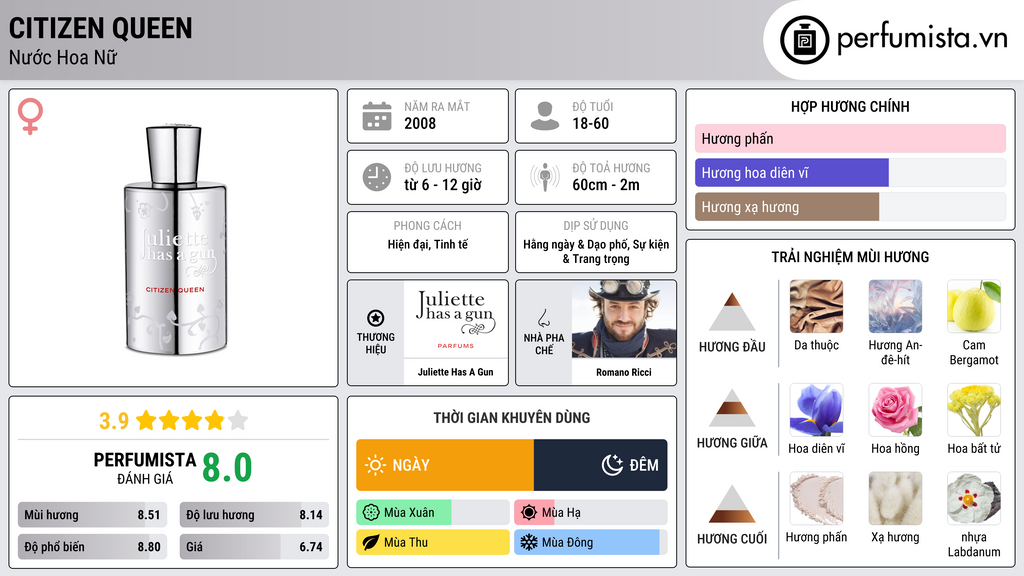Viewport: 1024px width, 576px height.
Task: Click the grey fifth rating star
Action: pos(238,420)
